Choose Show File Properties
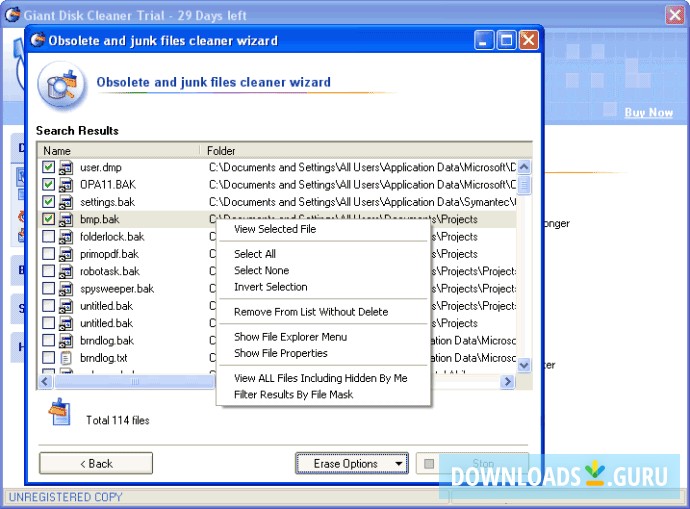The height and width of the screenshot is (509, 690). click(x=323, y=353)
